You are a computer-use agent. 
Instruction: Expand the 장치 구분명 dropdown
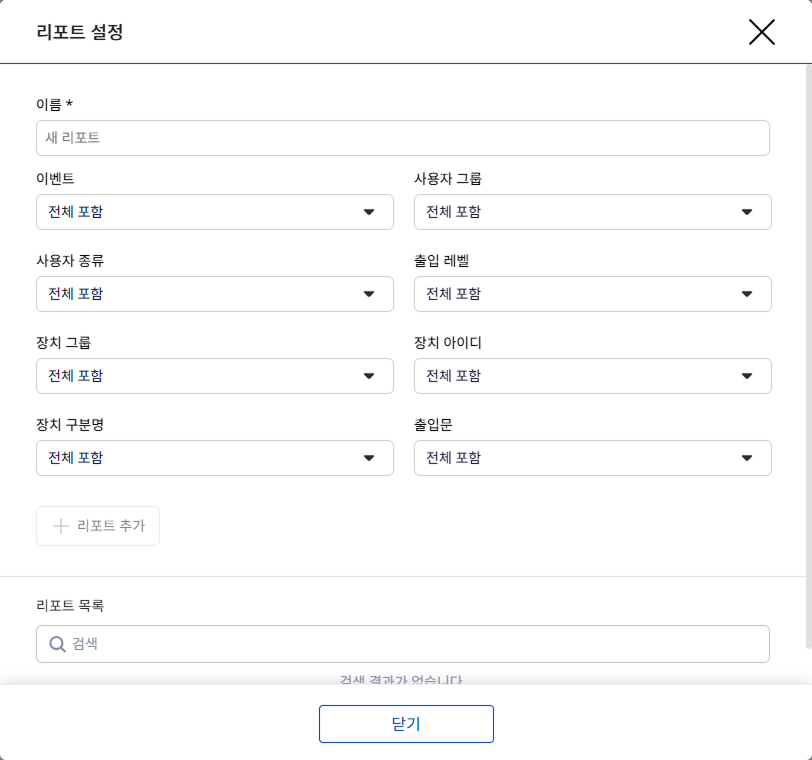200,458
